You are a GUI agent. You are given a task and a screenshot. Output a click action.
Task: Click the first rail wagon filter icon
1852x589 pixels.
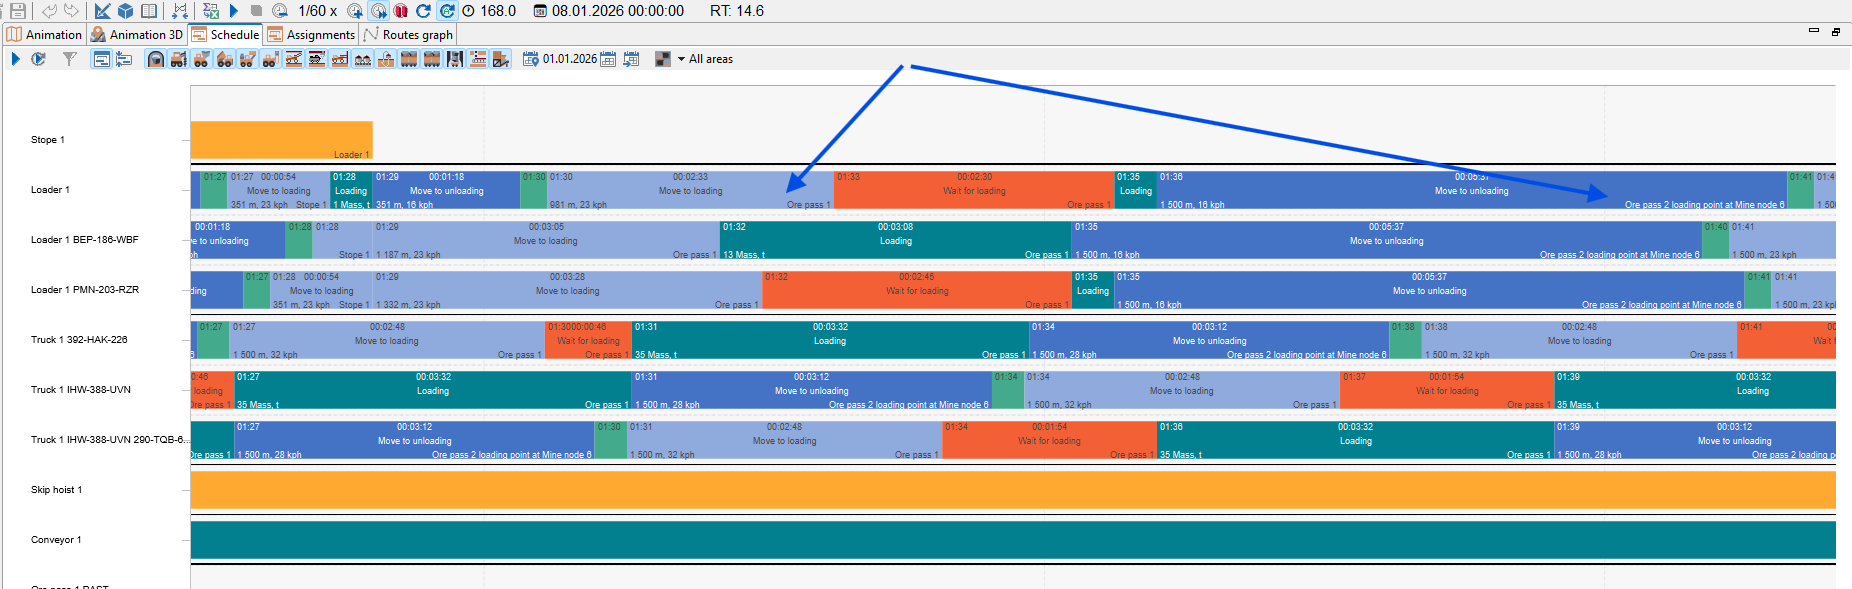click(409, 59)
